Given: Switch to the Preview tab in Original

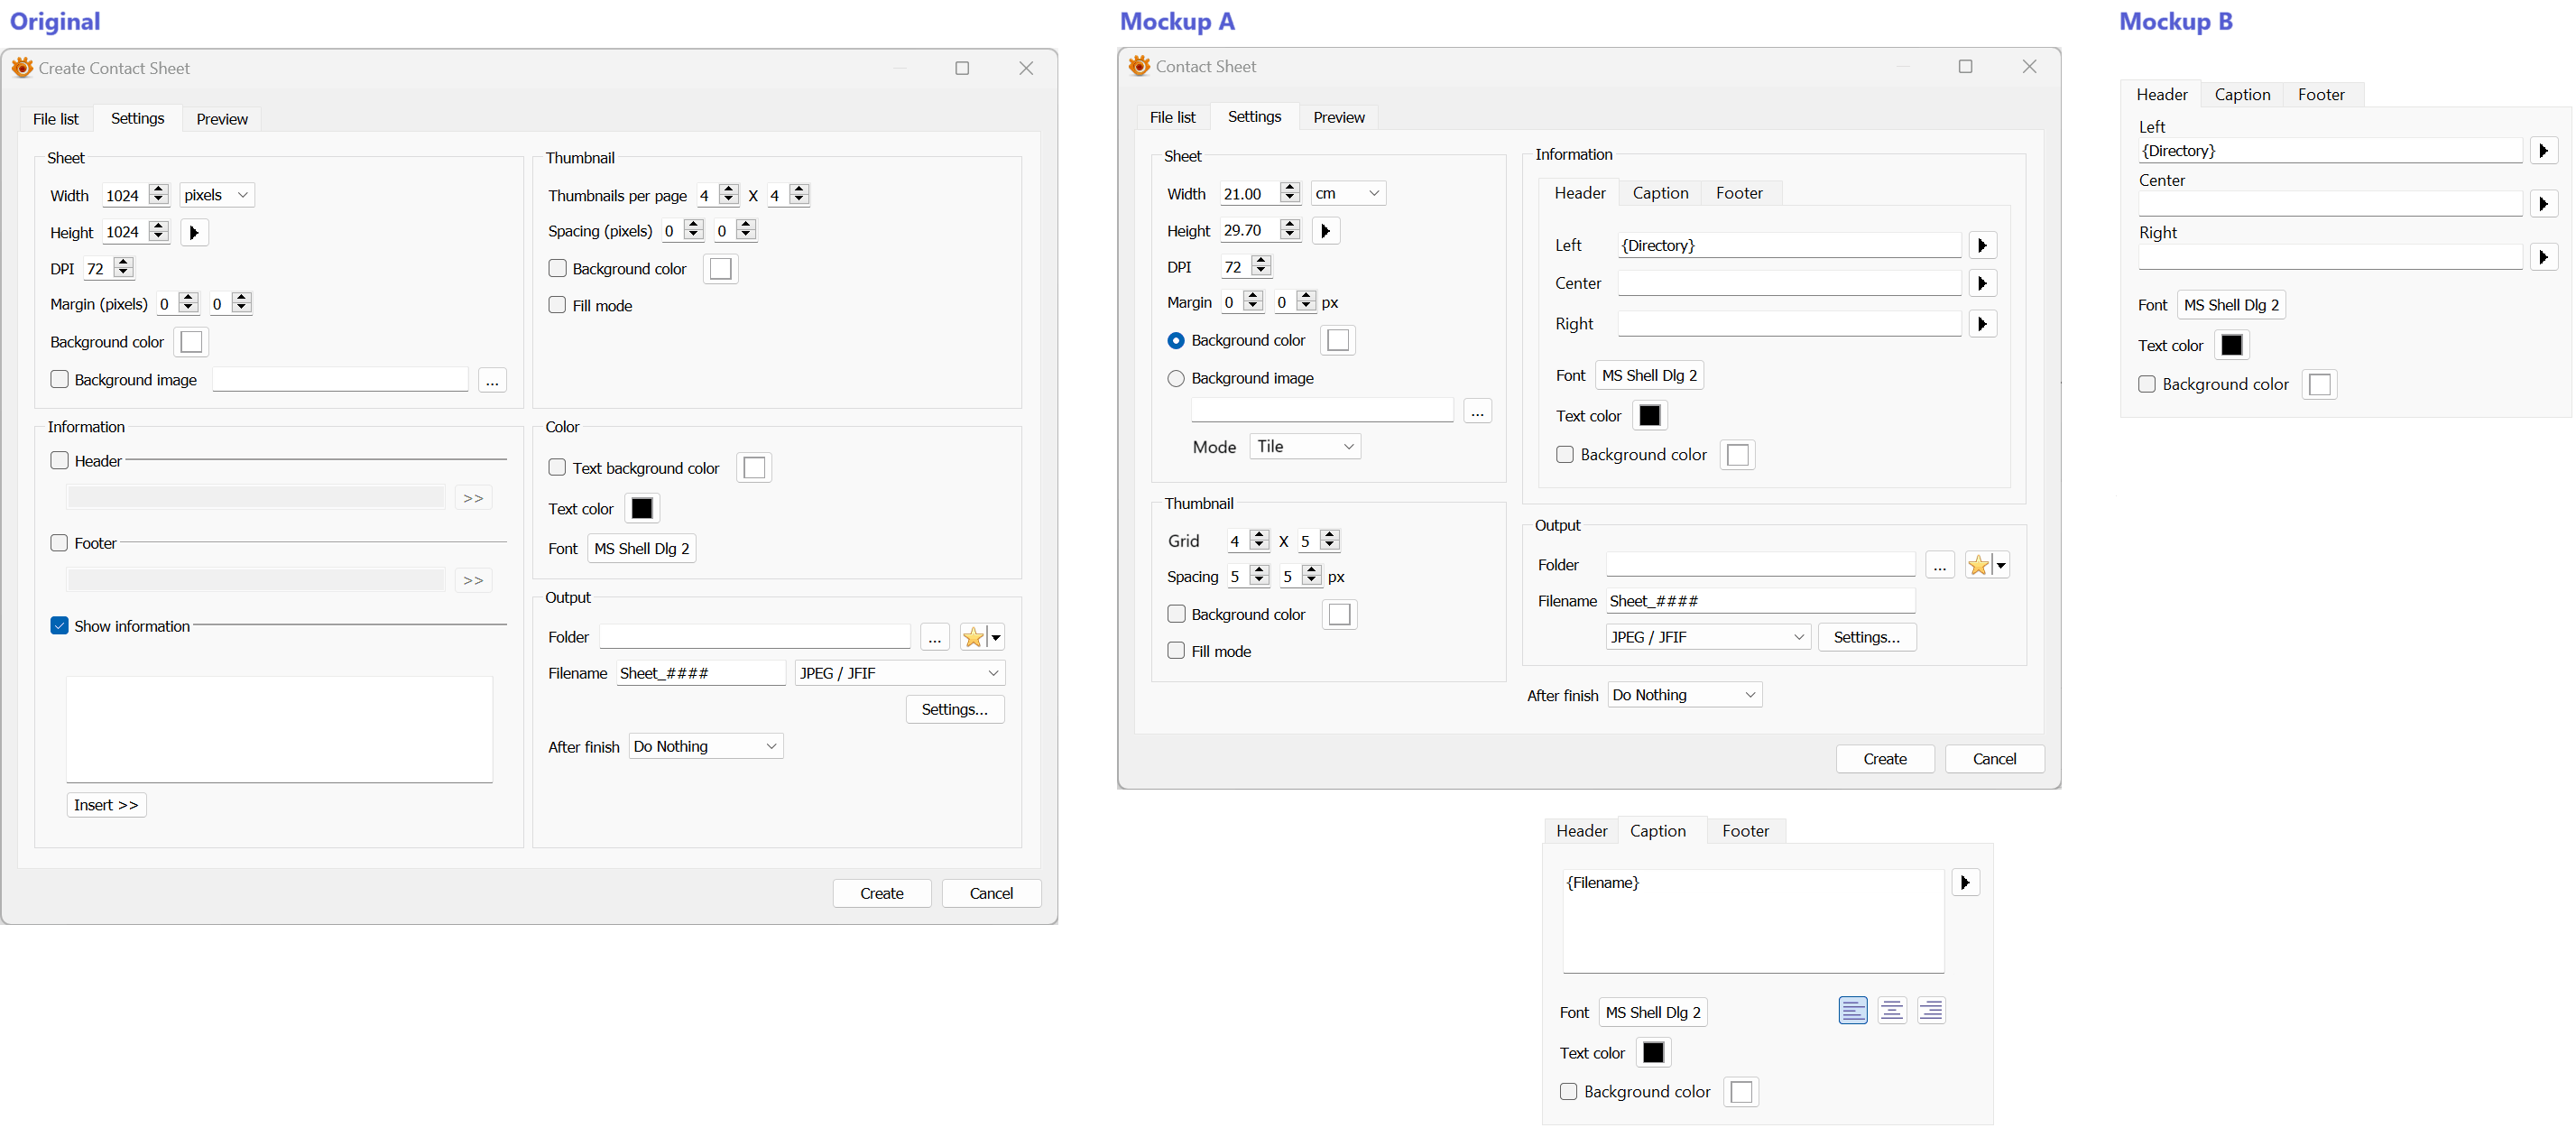Looking at the screenshot, I should (x=221, y=119).
